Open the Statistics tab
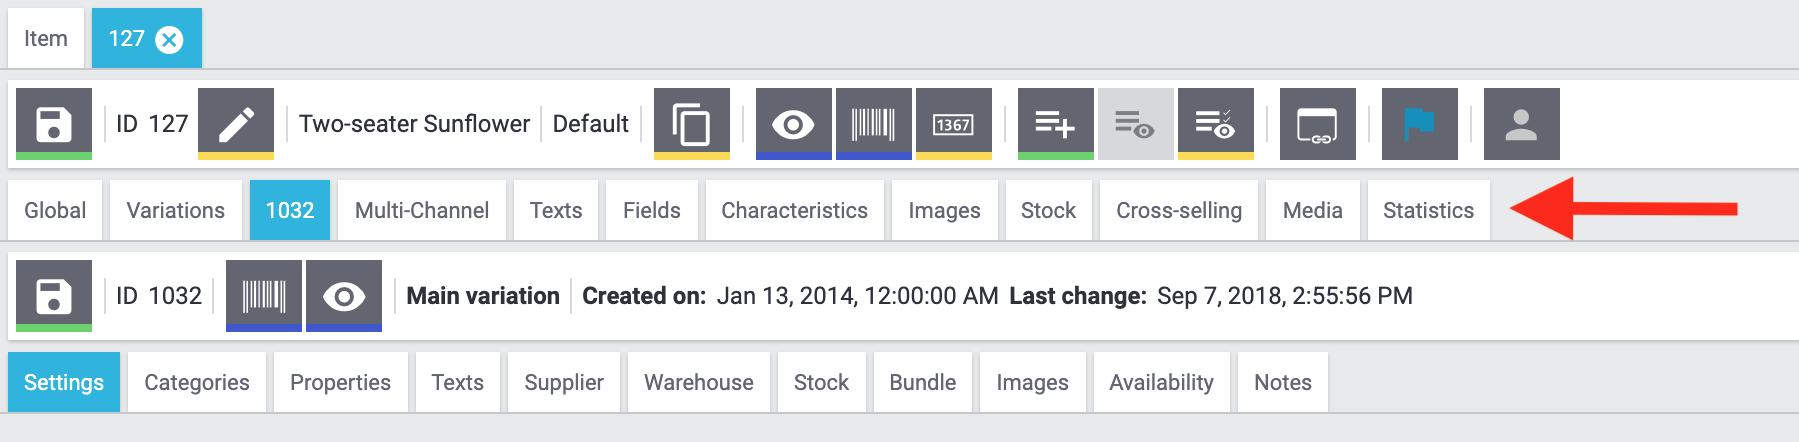1799x442 pixels. click(1428, 210)
